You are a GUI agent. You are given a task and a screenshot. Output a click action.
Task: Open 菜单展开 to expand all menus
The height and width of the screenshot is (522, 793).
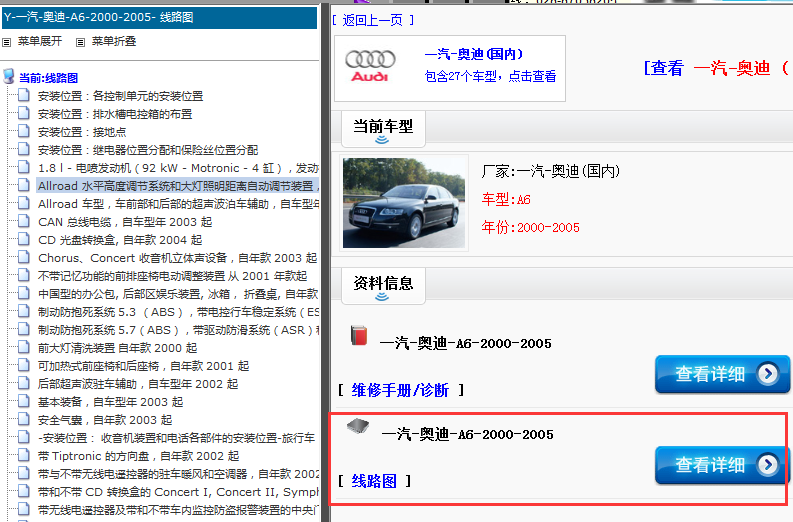[39, 41]
